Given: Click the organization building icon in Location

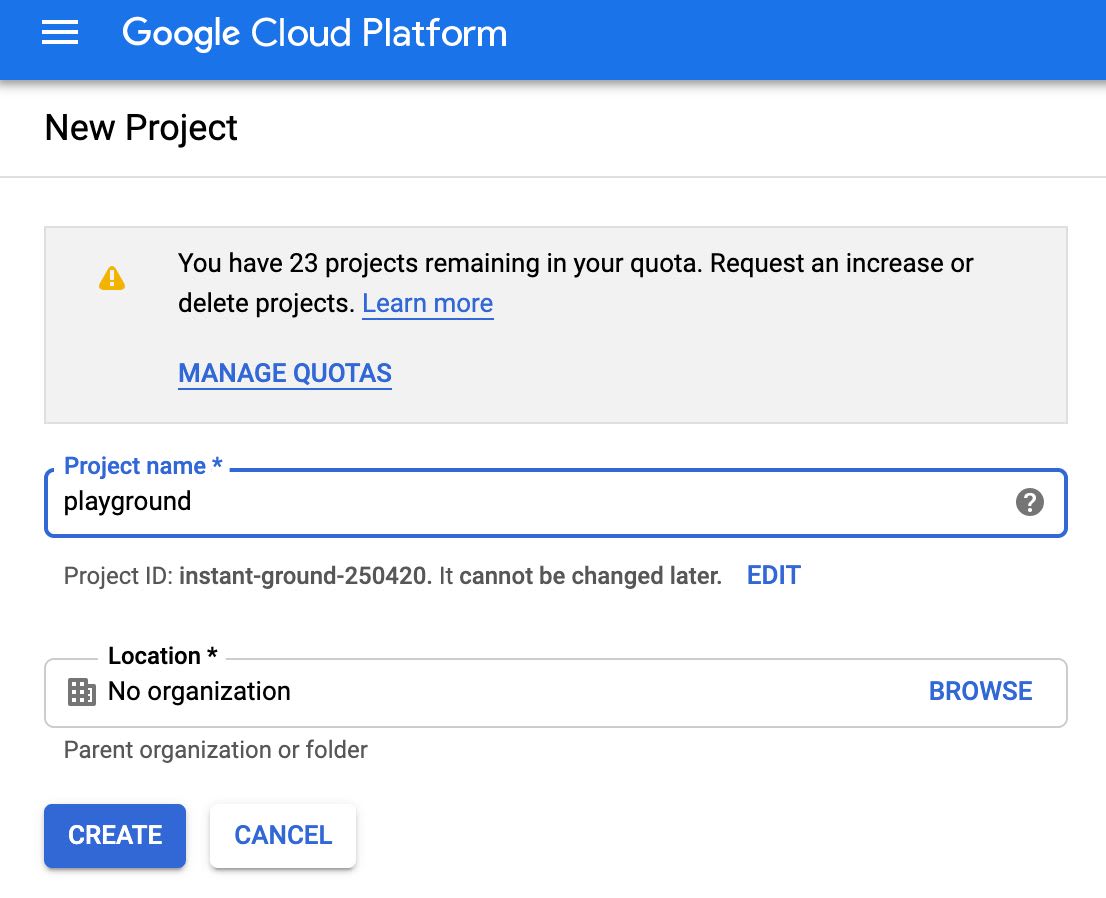Looking at the screenshot, I should click(x=82, y=692).
